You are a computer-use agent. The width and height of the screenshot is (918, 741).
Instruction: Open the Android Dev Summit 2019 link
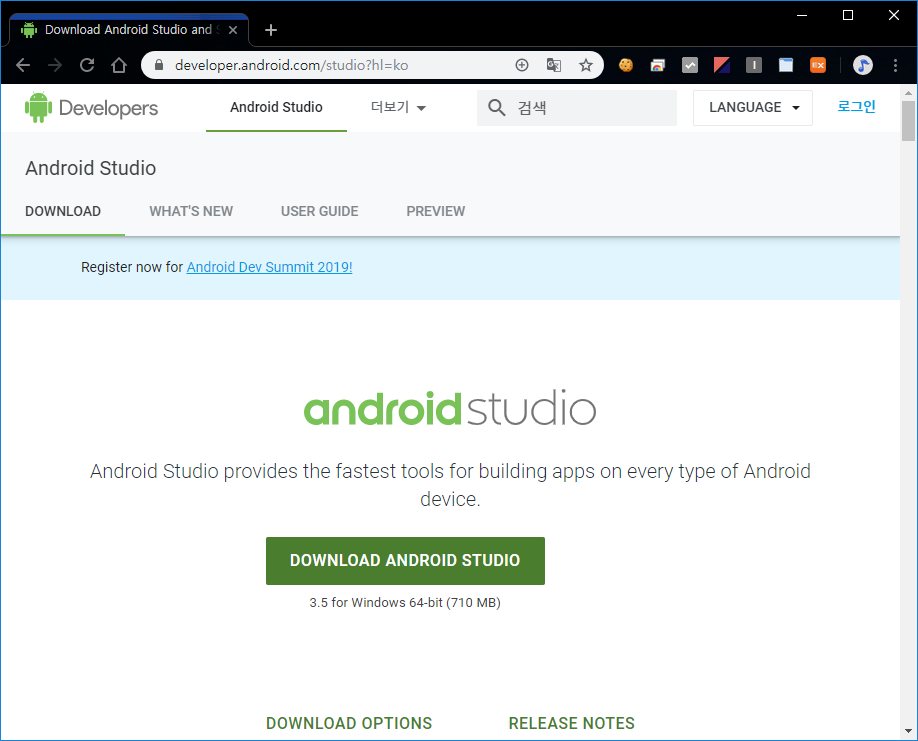tap(269, 267)
